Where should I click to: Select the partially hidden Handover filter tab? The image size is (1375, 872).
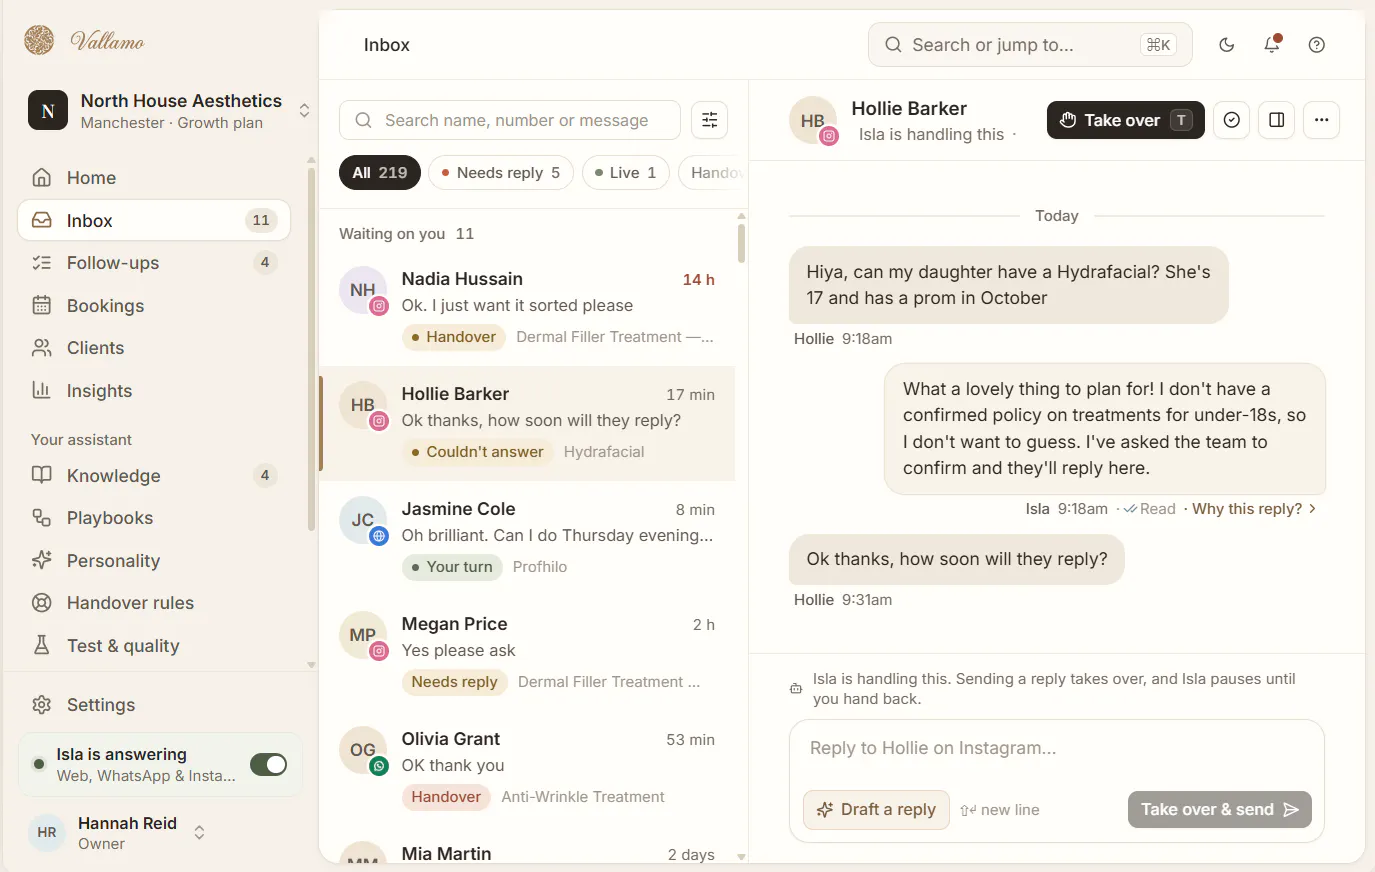tap(711, 173)
